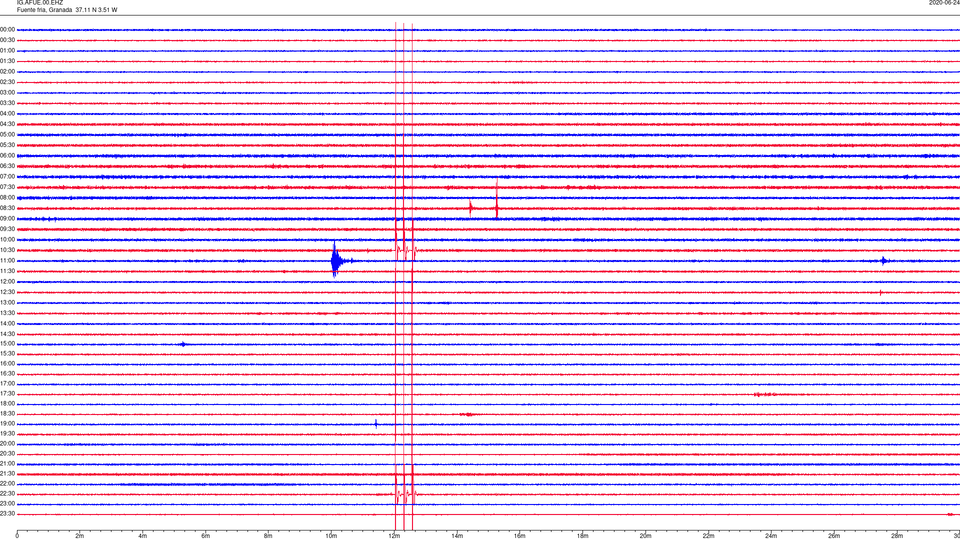This screenshot has width=960, height=540.
Task: Click the 28m tick label on time axis
Action: click(x=897, y=536)
